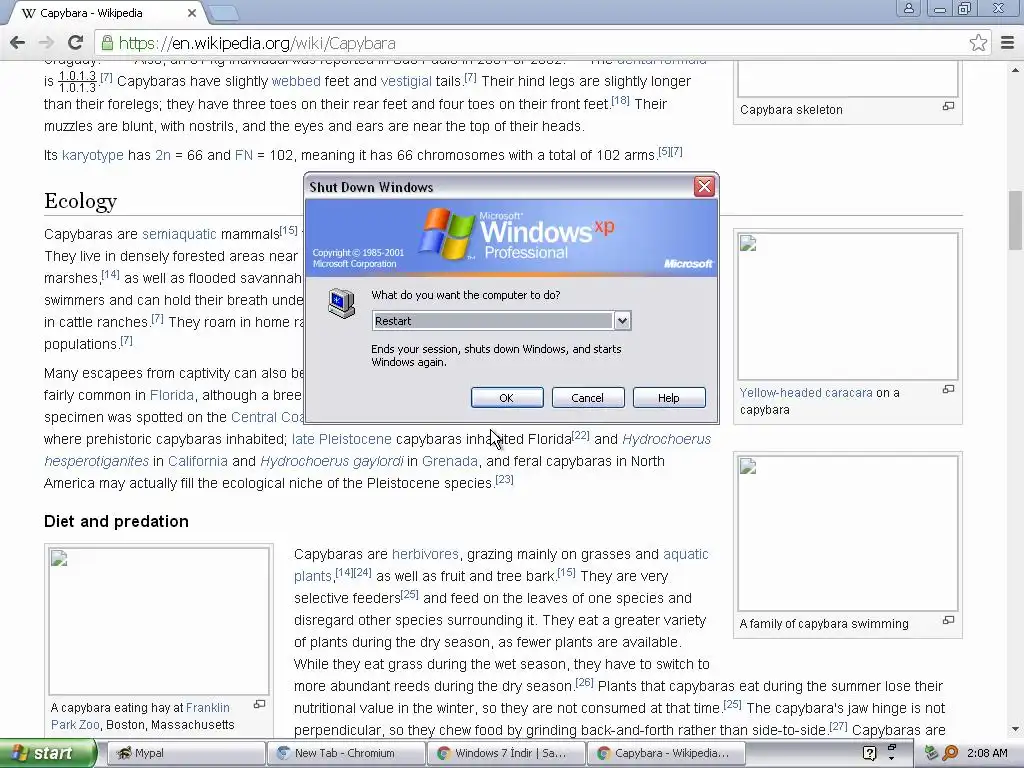Follow the herbivores link
Viewport: 1024px width, 768px height.
pos(425,554)
